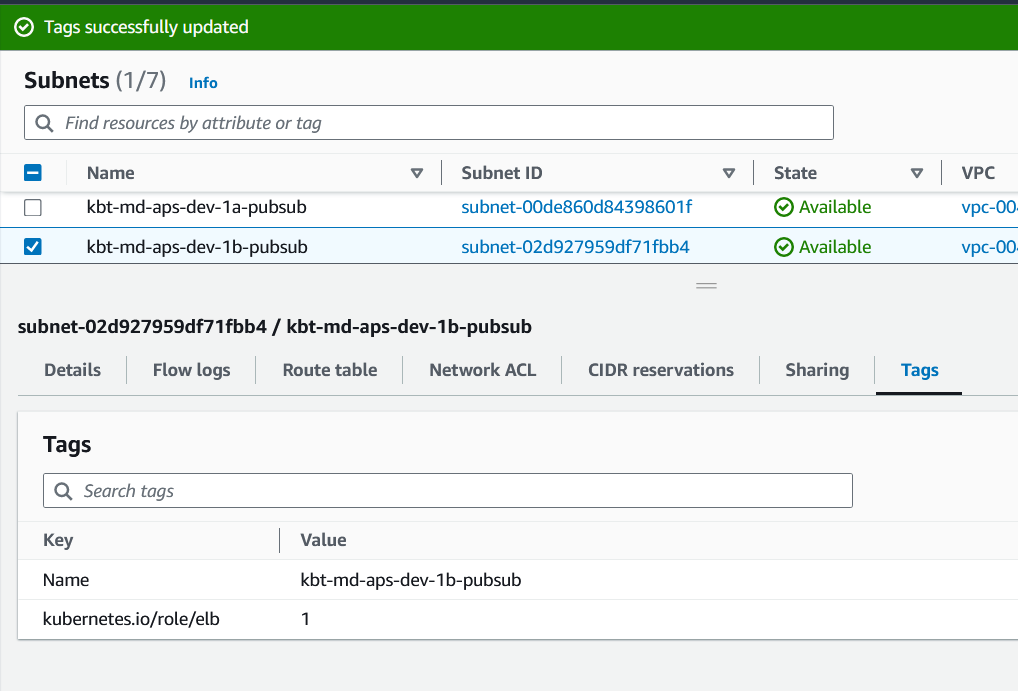The image size is (1018, 691).
Task: Click the Available status icon for kbt-md-aps-dev-1a-pubsub
Action: click(x=784, y=207)
